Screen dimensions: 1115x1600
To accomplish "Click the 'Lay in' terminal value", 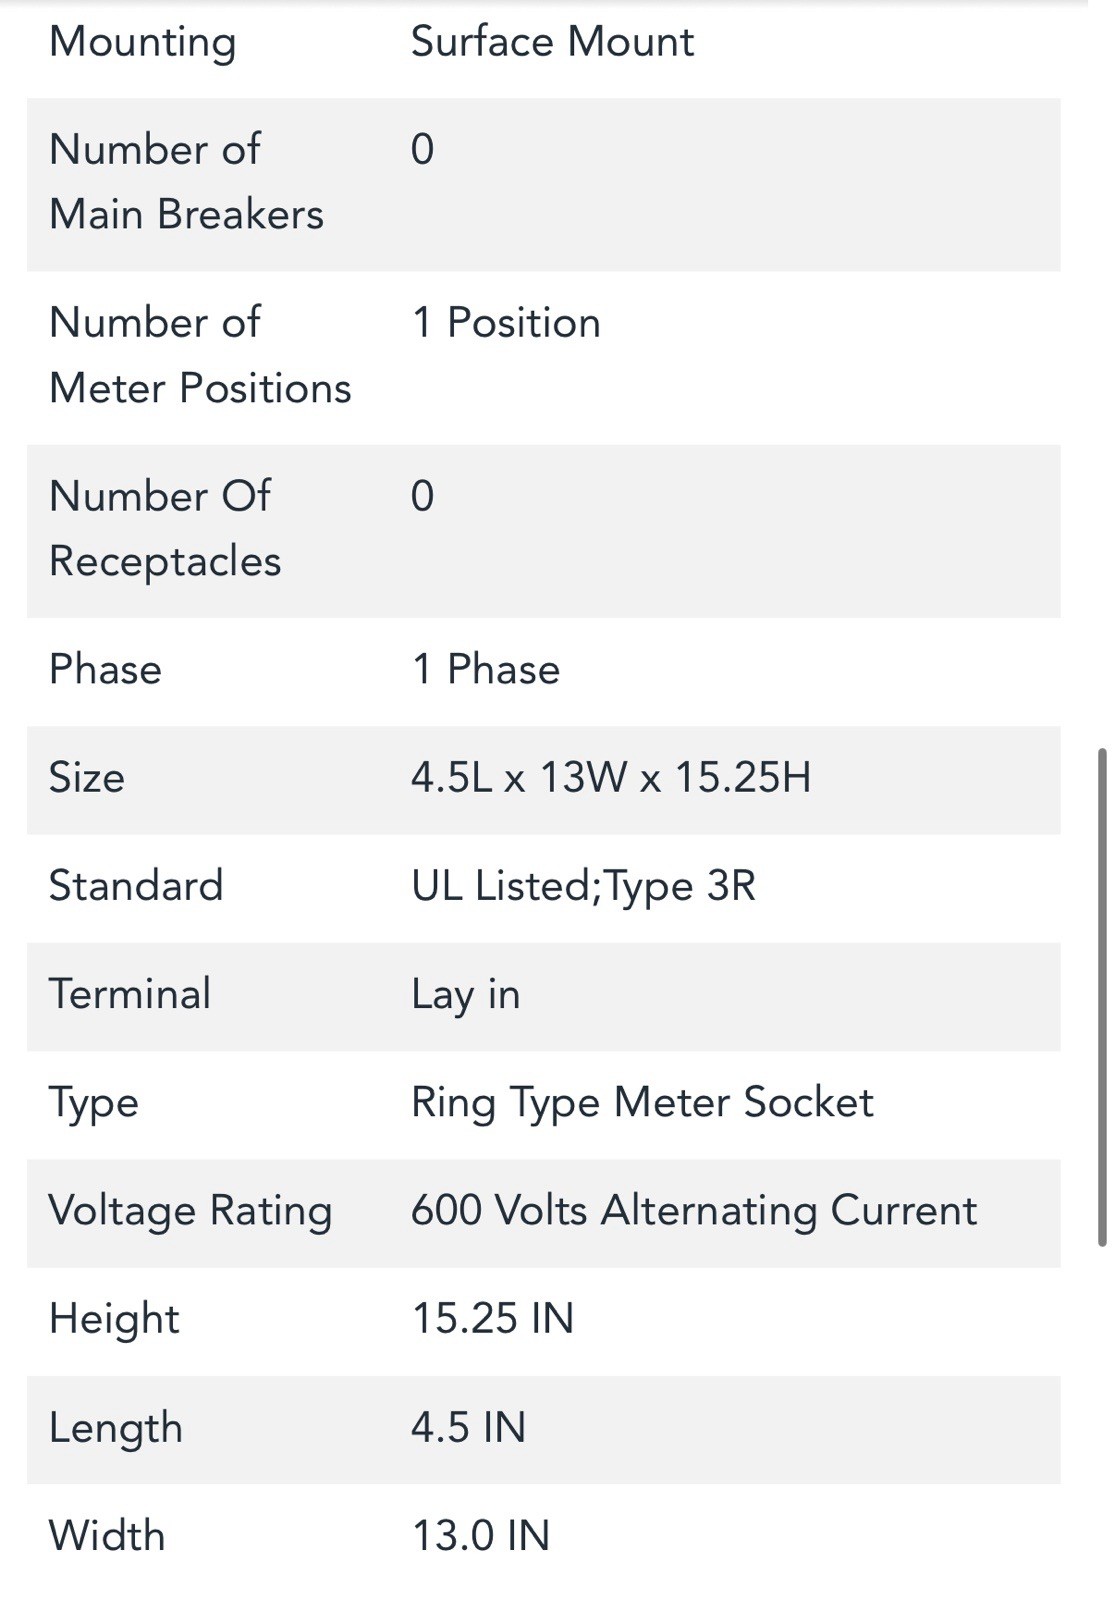I will 466,994.
